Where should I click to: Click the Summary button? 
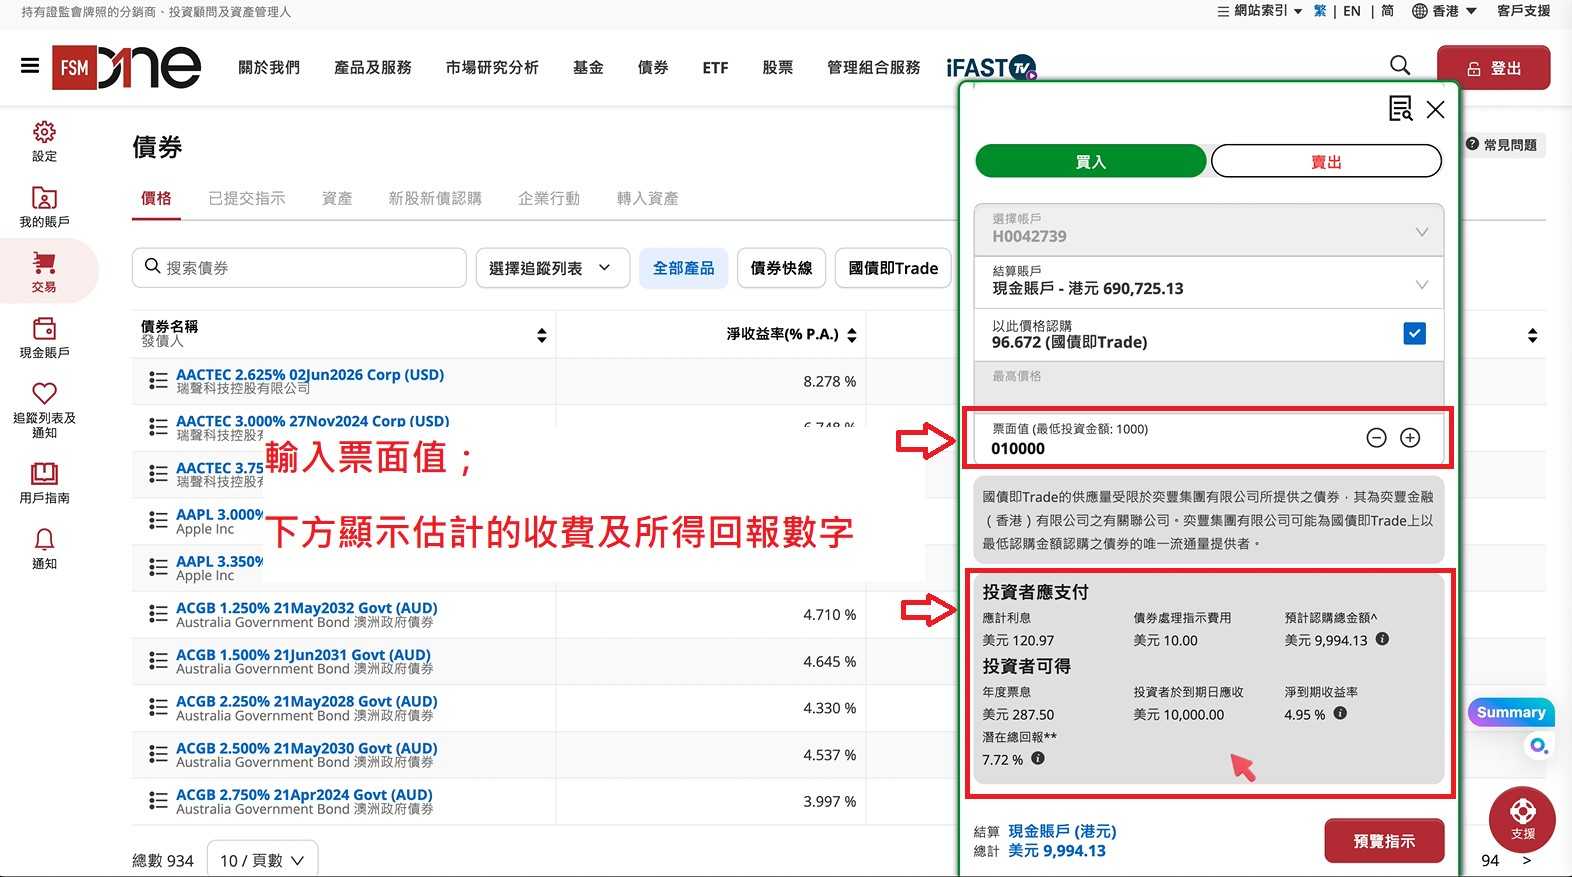(1511, 712)
